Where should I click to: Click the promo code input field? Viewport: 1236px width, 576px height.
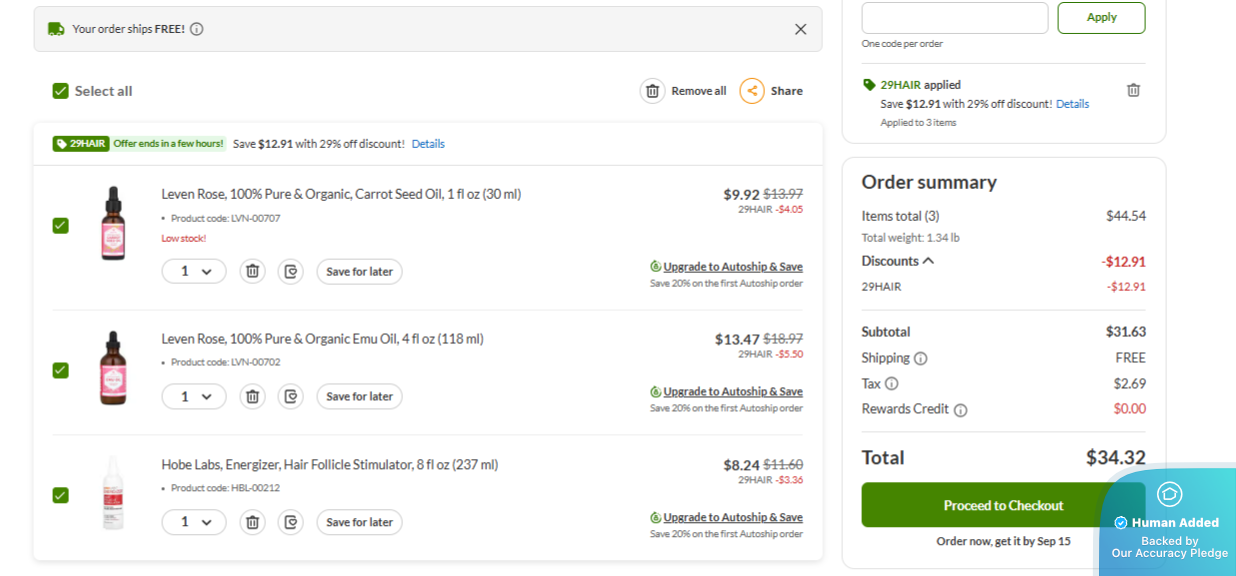tap(954, 18)
